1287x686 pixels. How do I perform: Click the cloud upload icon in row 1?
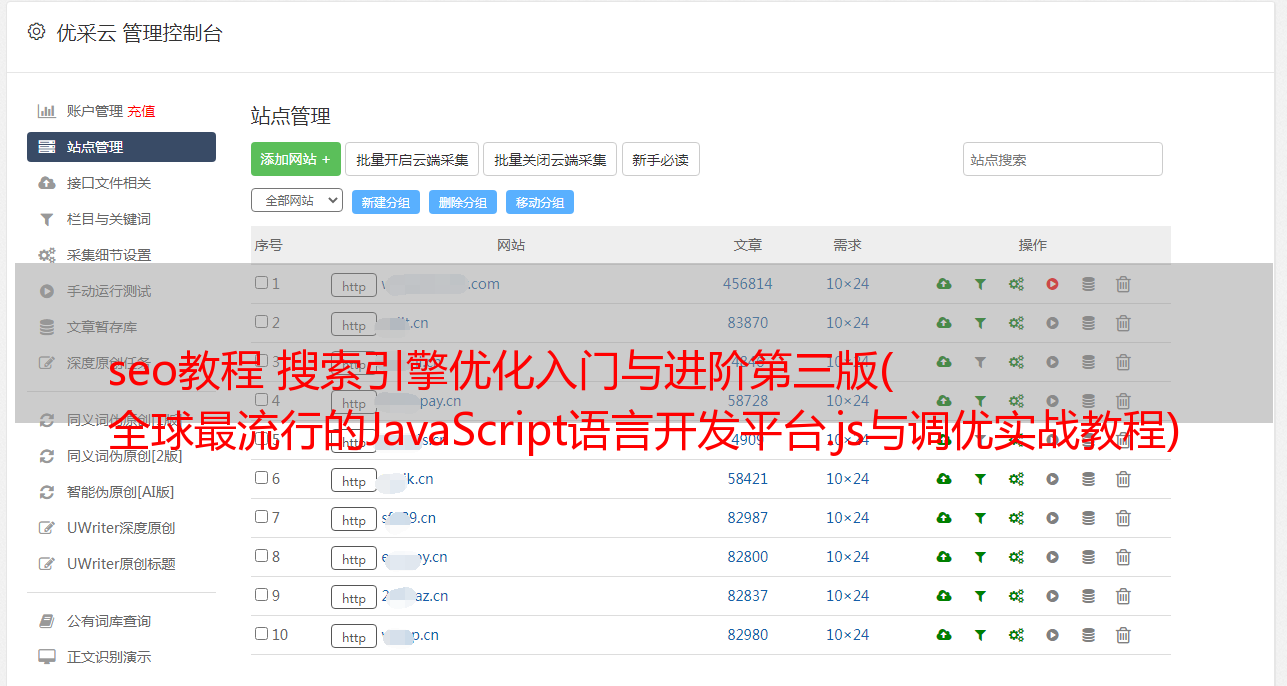coord(944,284)
